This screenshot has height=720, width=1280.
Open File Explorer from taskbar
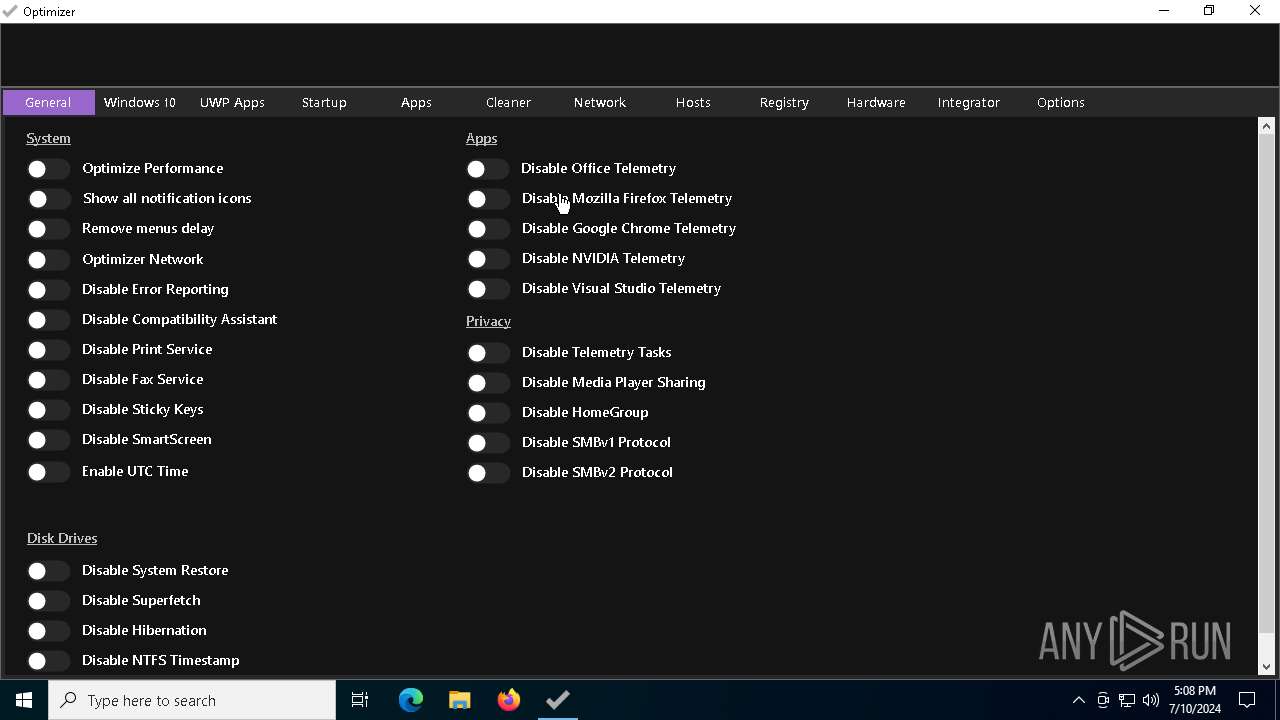460,700
